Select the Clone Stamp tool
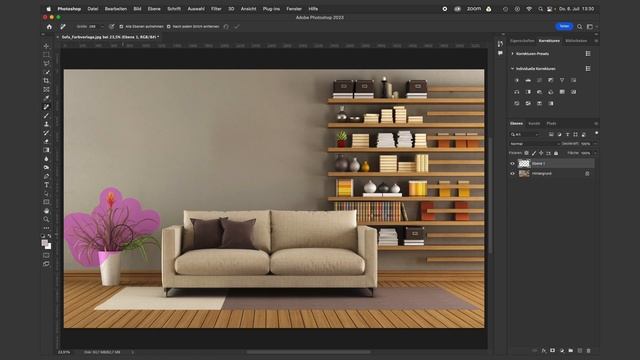Viewport: 640px width, 360px height. 46,124
